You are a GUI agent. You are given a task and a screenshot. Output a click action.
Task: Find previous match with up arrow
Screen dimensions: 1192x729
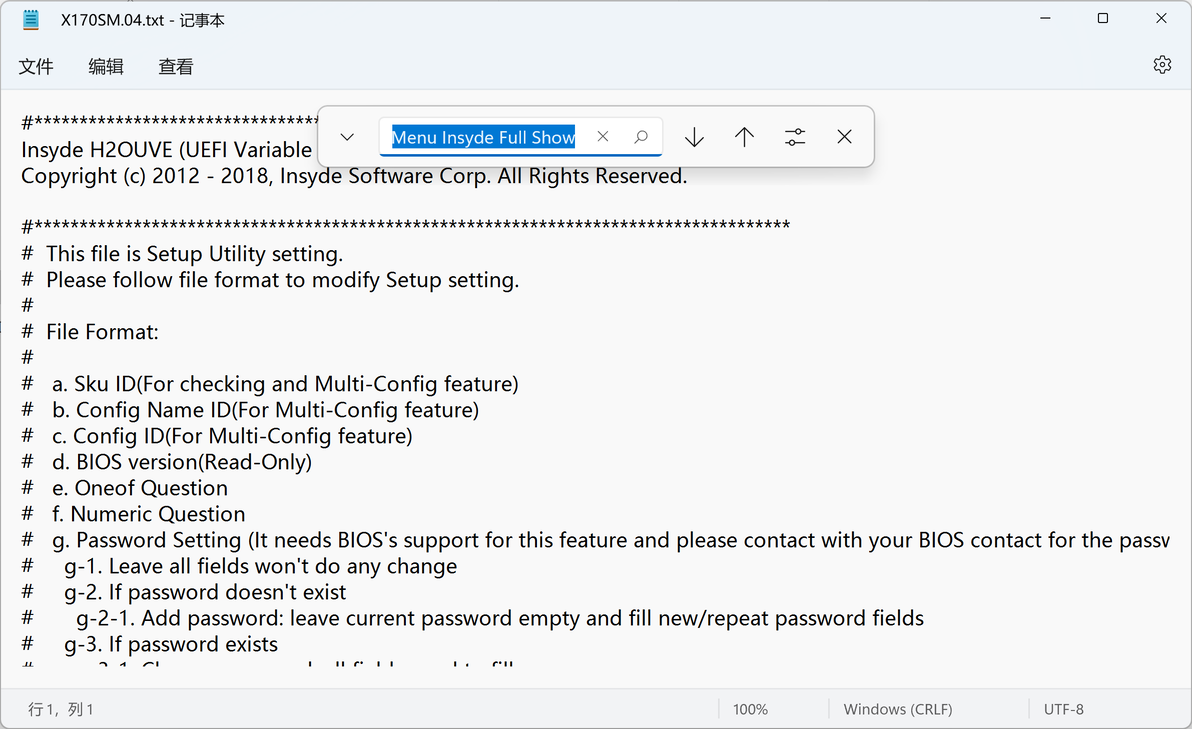744,137
